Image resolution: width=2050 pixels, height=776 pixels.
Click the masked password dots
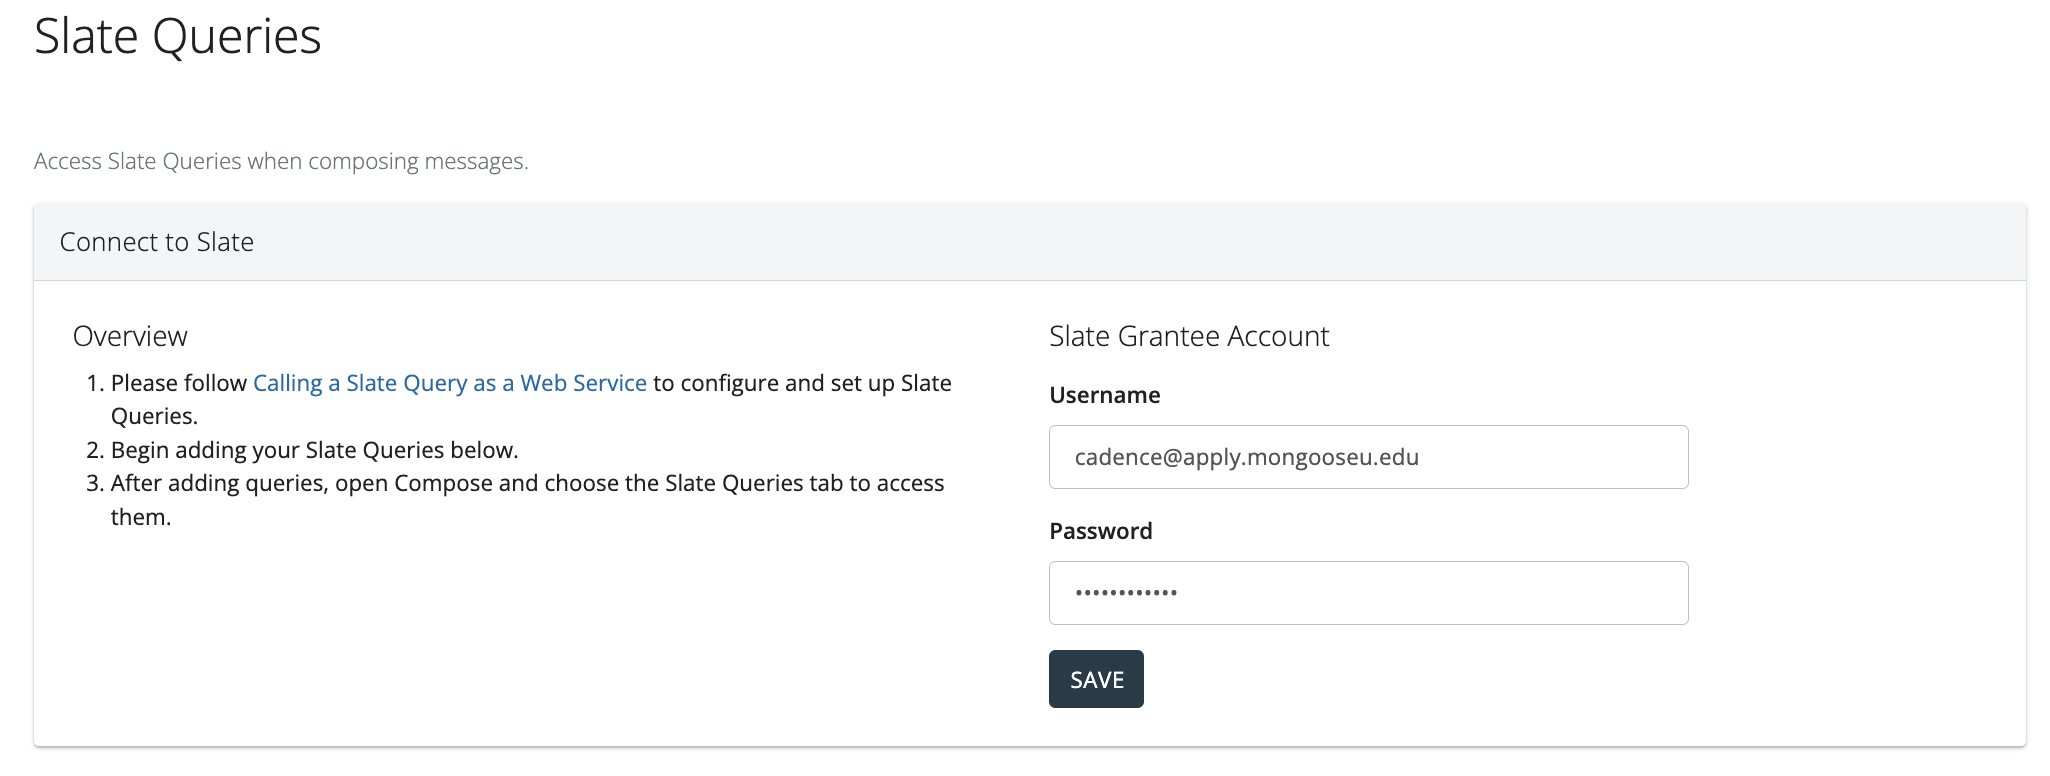[1126, 593]
